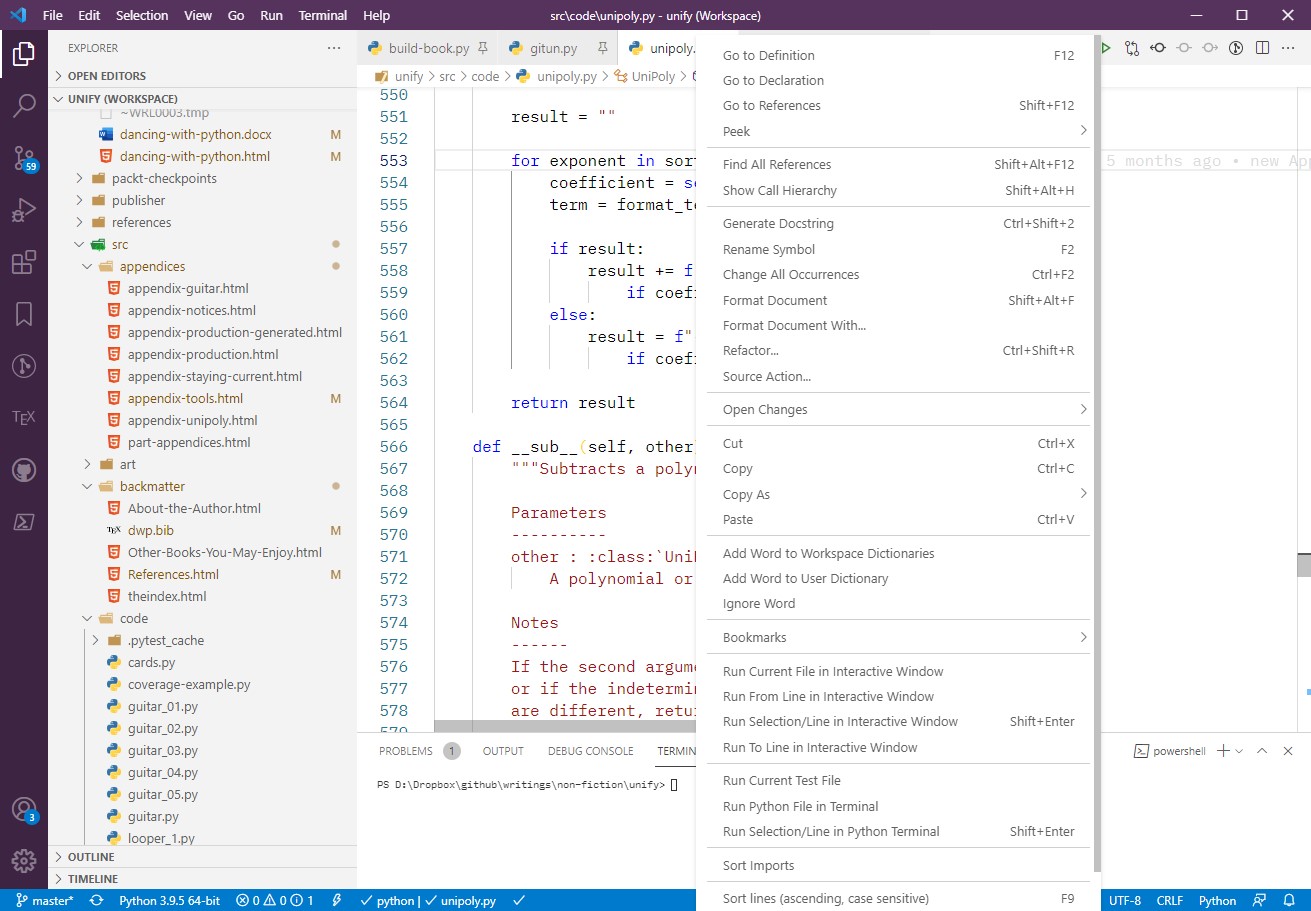The image size is (1311, 911).
Task: Open notifications bell in status bar
Action: point(1287,901)
